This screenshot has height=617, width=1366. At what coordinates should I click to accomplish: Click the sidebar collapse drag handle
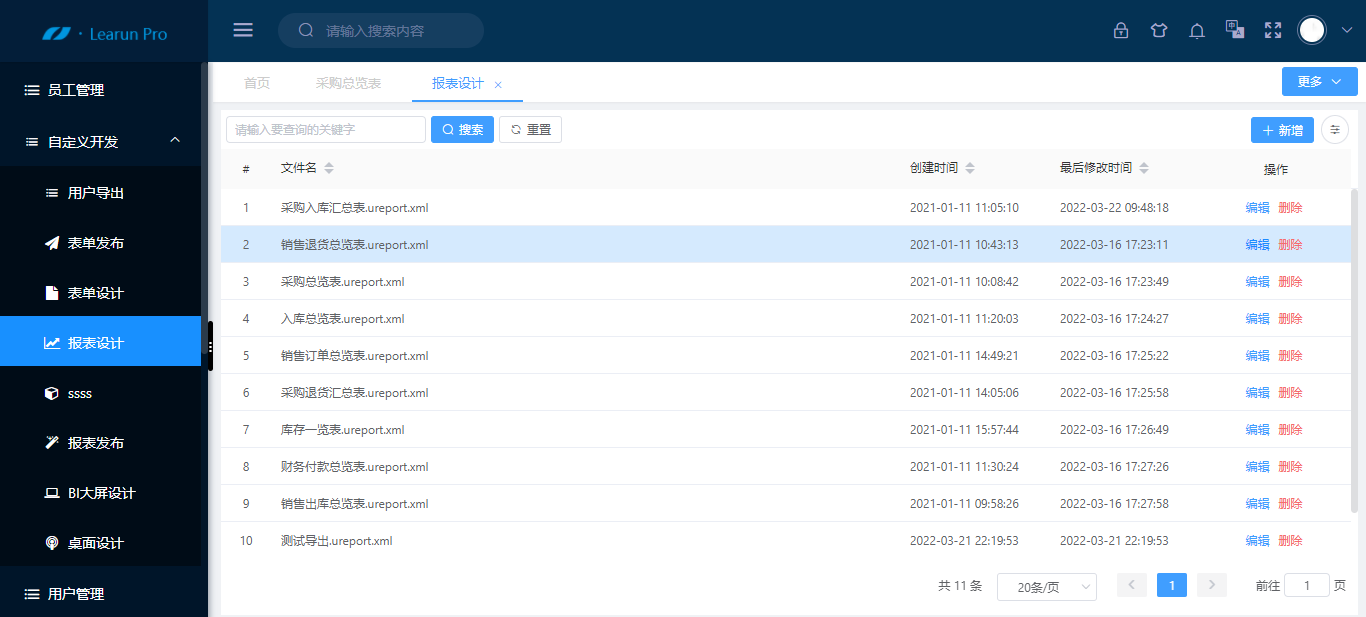click(210, 346)
